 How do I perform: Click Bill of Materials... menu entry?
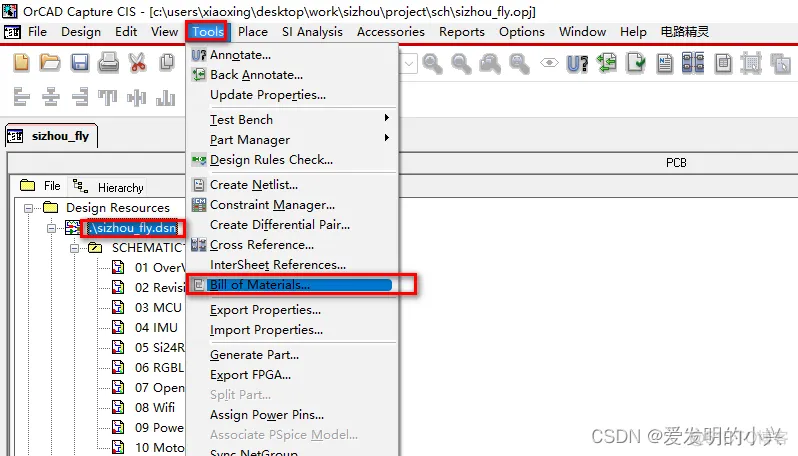(292, 285)
